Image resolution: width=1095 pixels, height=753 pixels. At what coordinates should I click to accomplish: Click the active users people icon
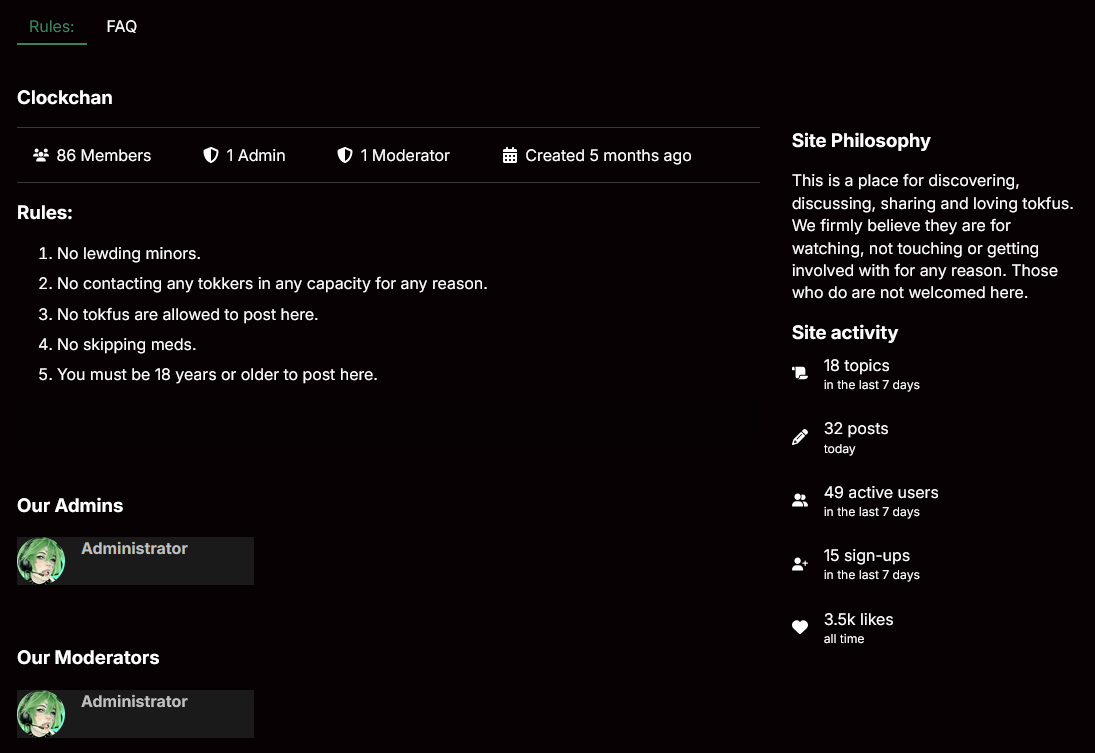tap(800, 500)
